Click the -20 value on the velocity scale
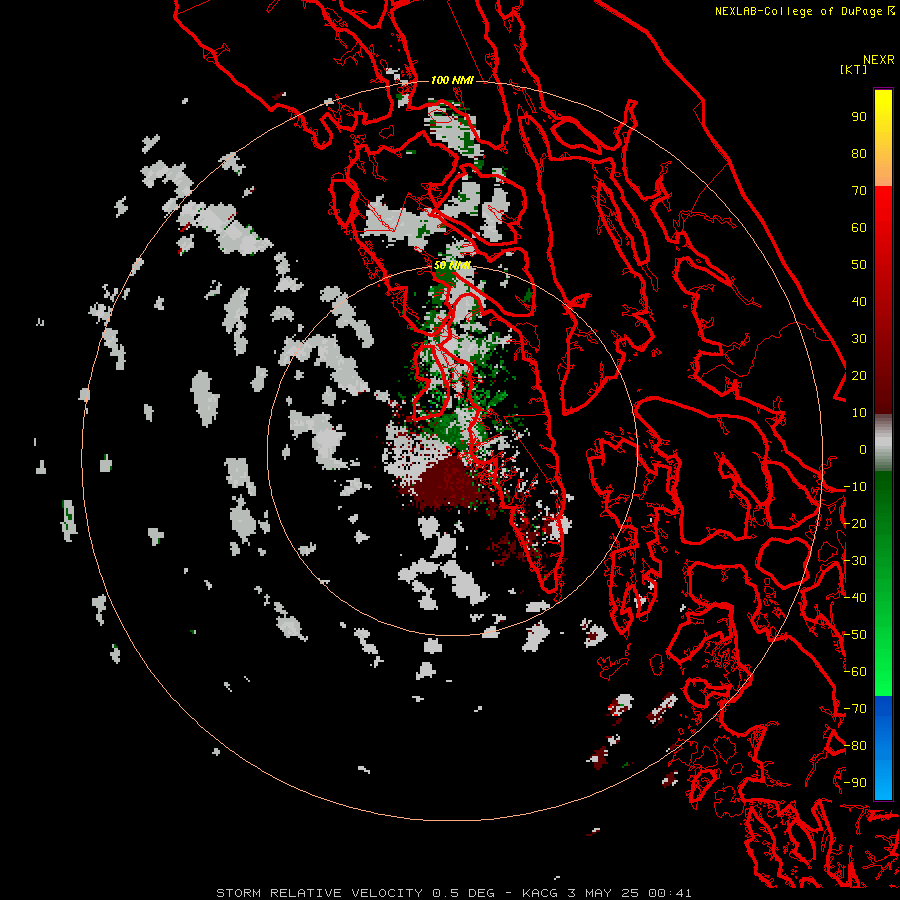Viewport: 900px width, 900px height. tap(855, 523)
